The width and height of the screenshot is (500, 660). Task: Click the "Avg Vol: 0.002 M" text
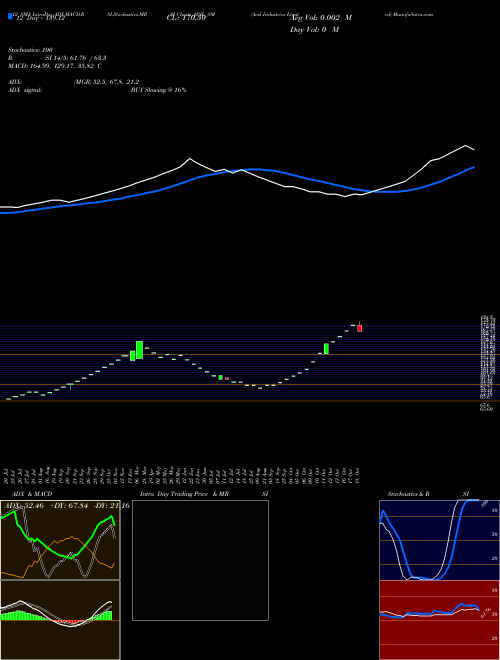(x=321, y=18)
